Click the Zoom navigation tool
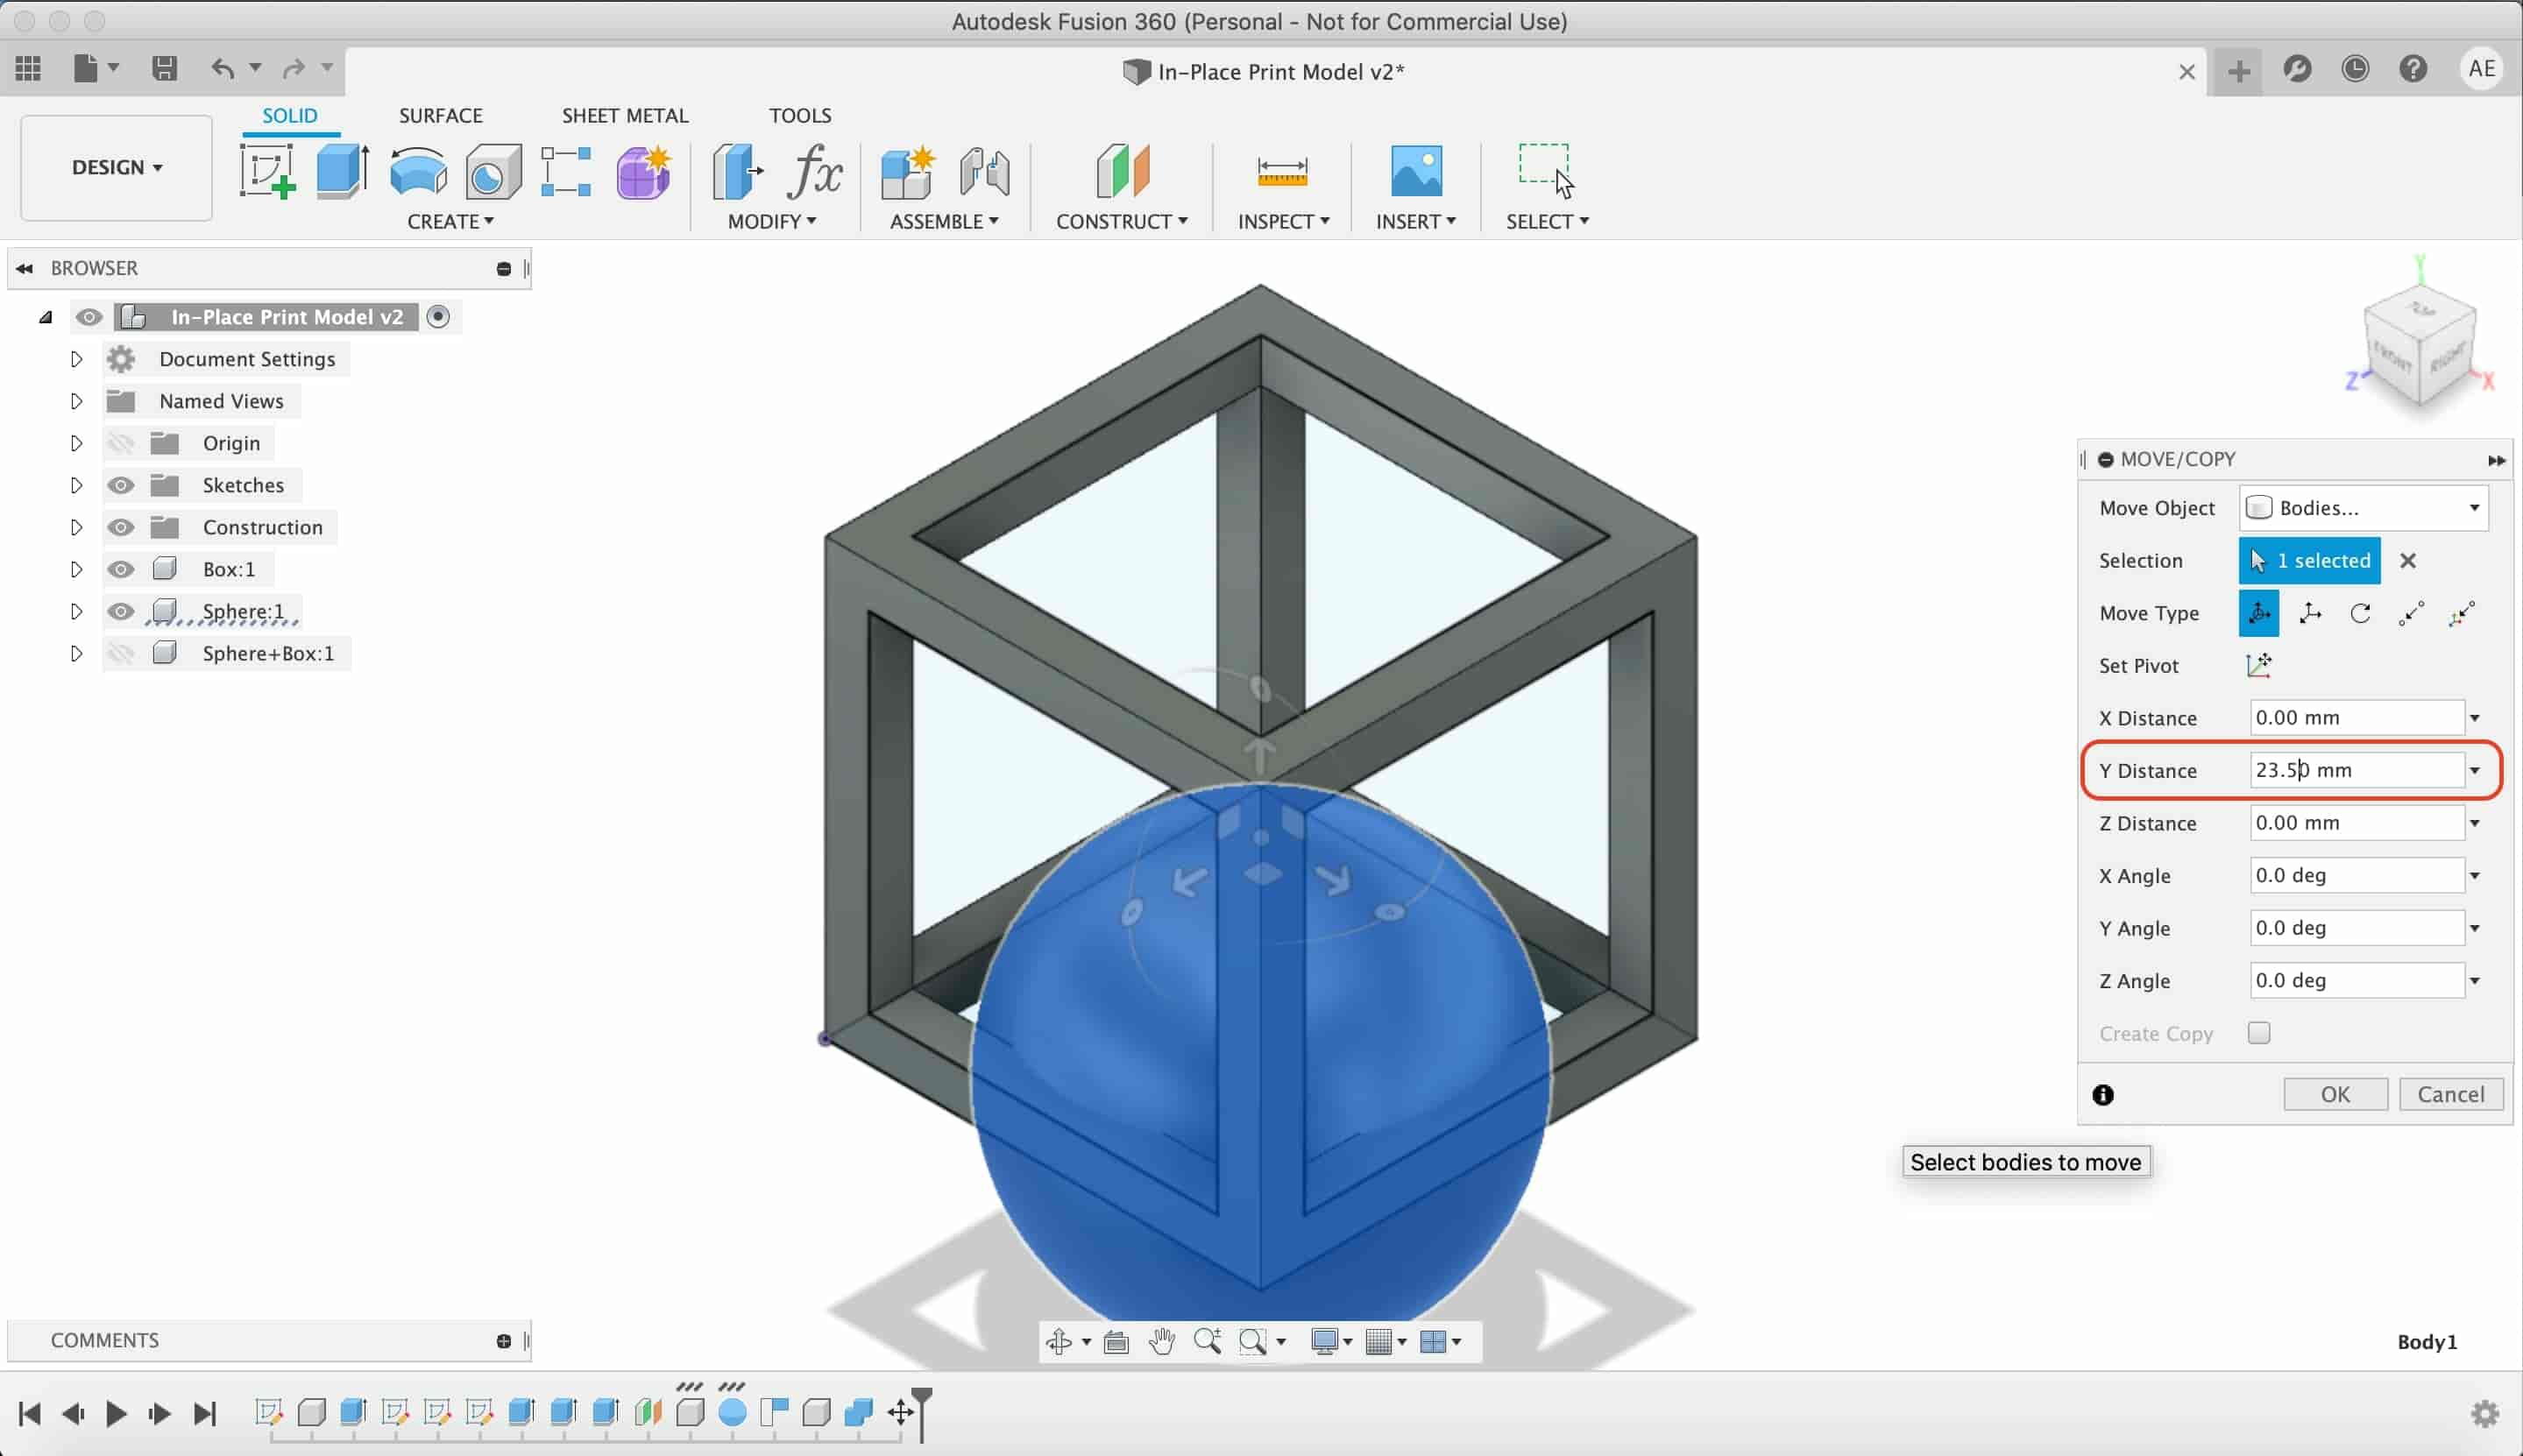 coord(1207,1341)
